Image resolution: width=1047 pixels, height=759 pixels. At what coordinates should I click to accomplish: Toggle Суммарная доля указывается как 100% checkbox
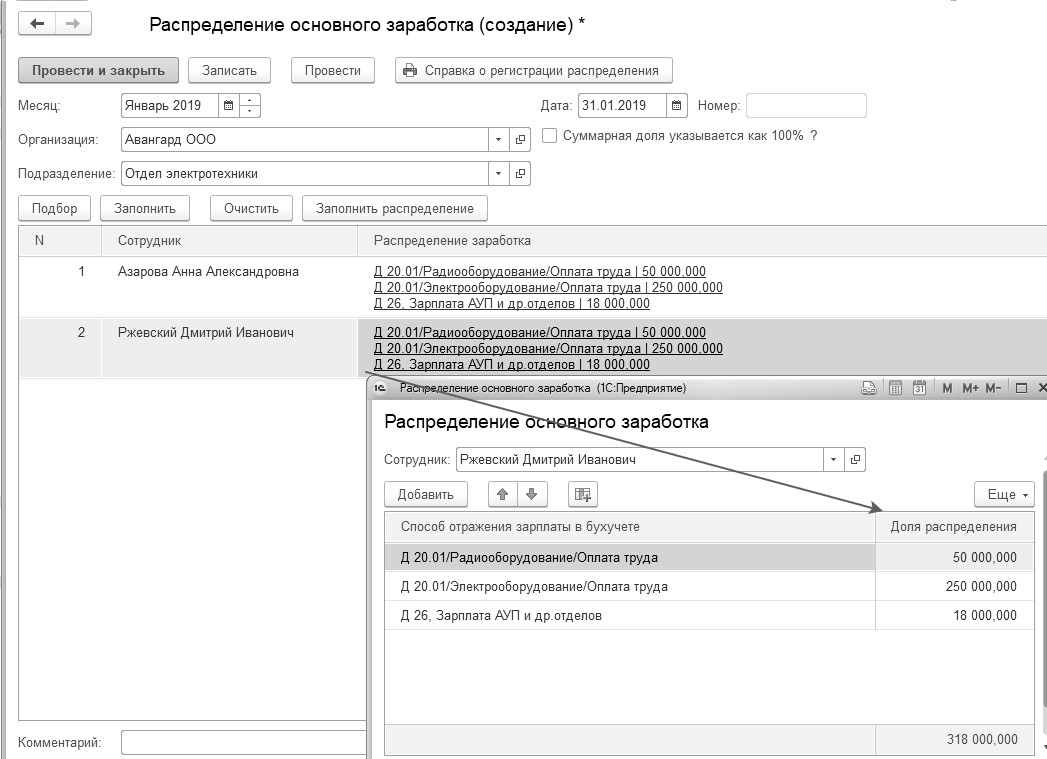tap(550, 136)
